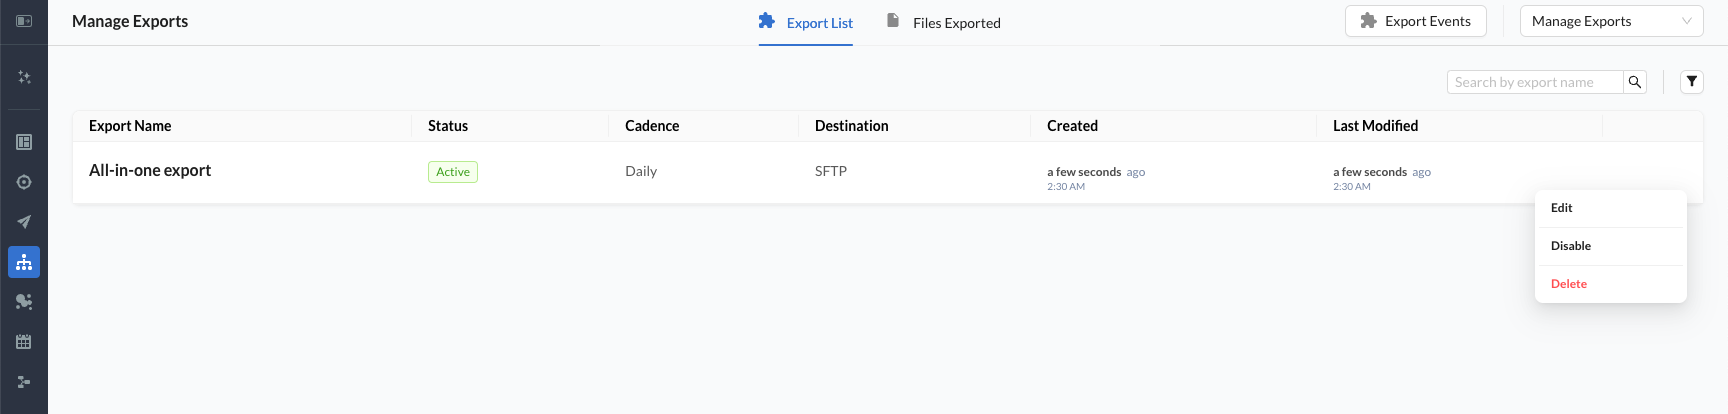The height and width of the screenshot is (414, 1728).
Task: Click the Search by export name field
Action: [1534, 82]
